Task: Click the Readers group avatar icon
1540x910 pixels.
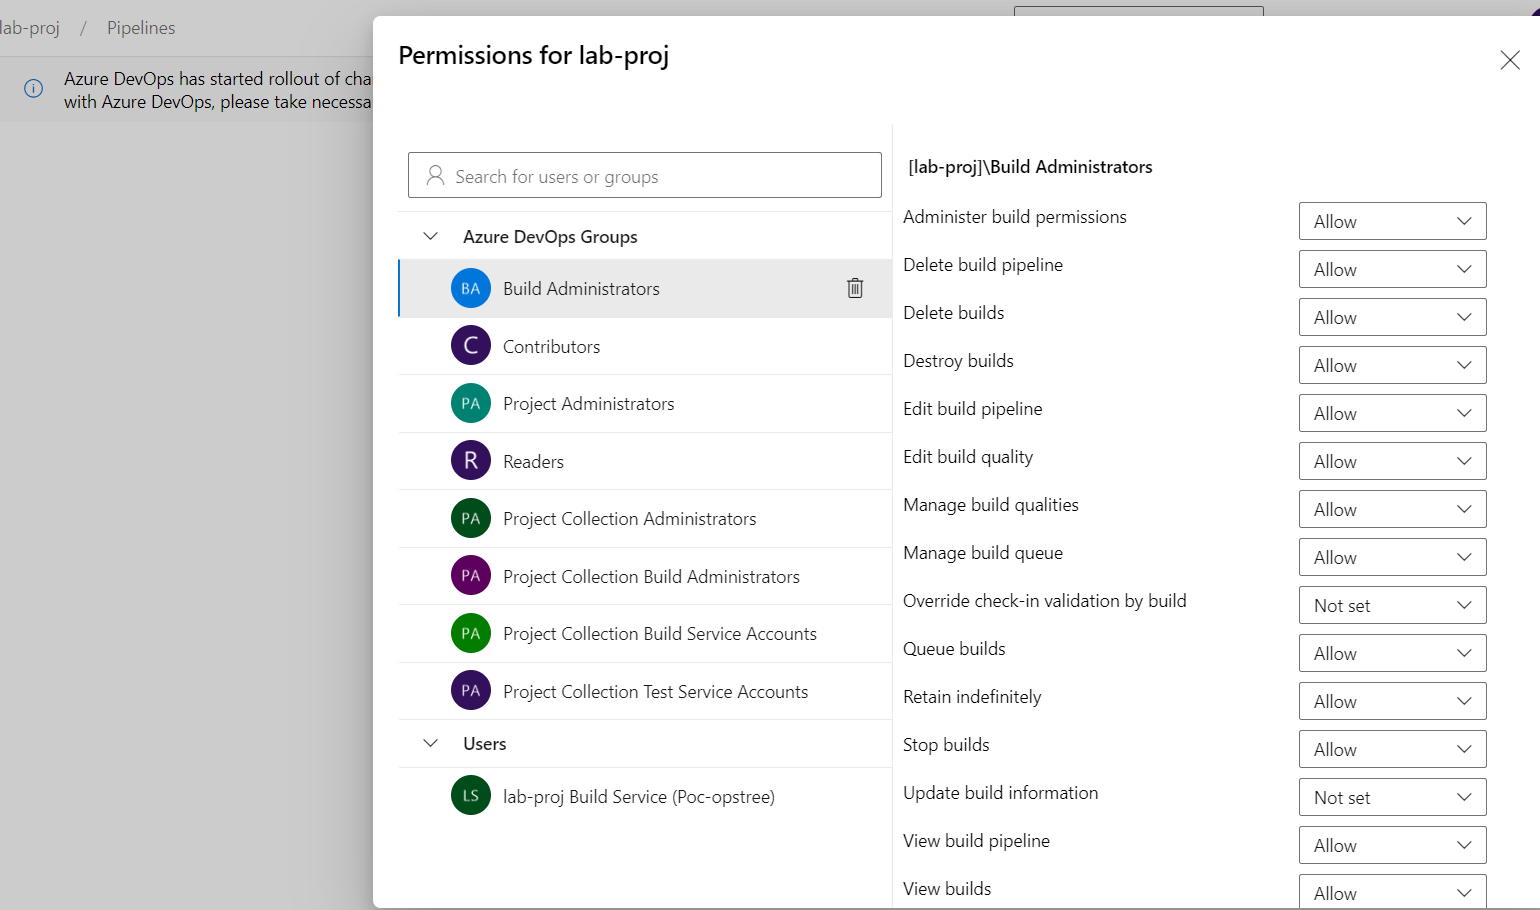Action: click(471, 461)
